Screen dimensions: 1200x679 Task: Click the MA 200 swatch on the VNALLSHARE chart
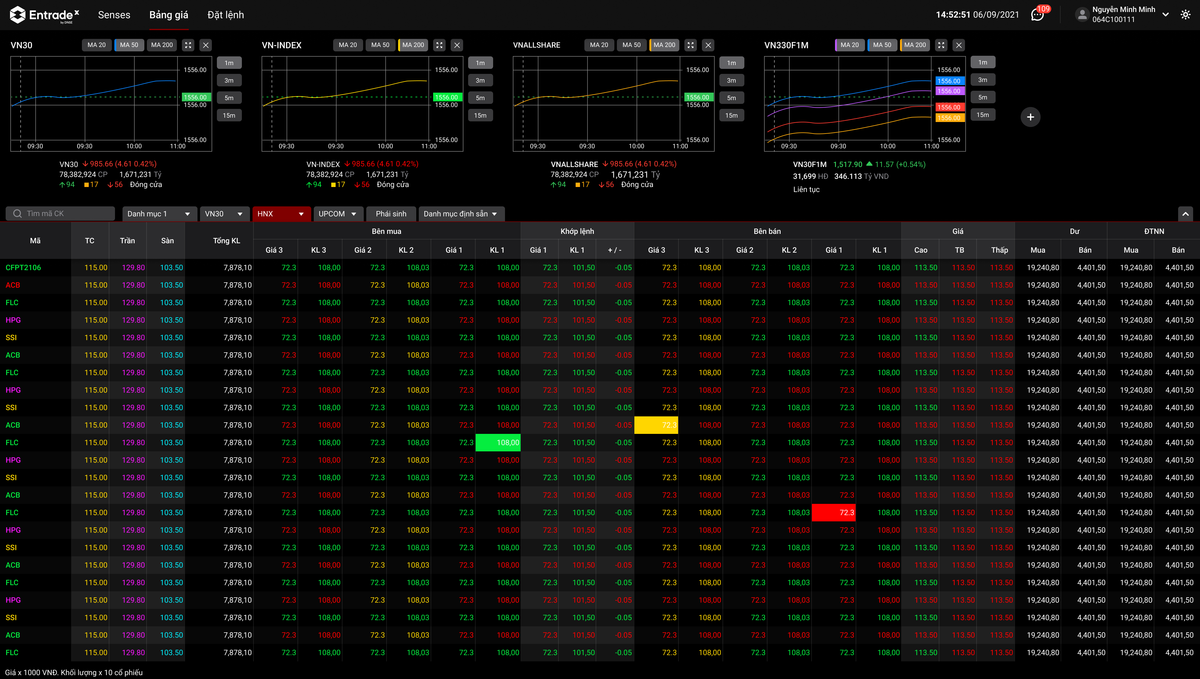(x=662, y=45)
